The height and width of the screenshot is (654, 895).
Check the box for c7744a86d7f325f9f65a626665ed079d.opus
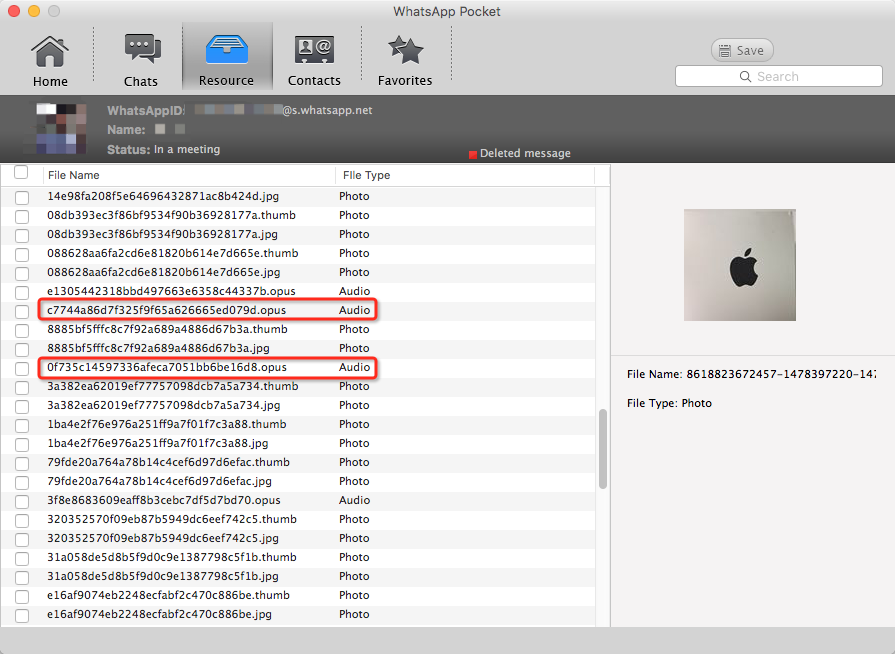coord(22,311)
